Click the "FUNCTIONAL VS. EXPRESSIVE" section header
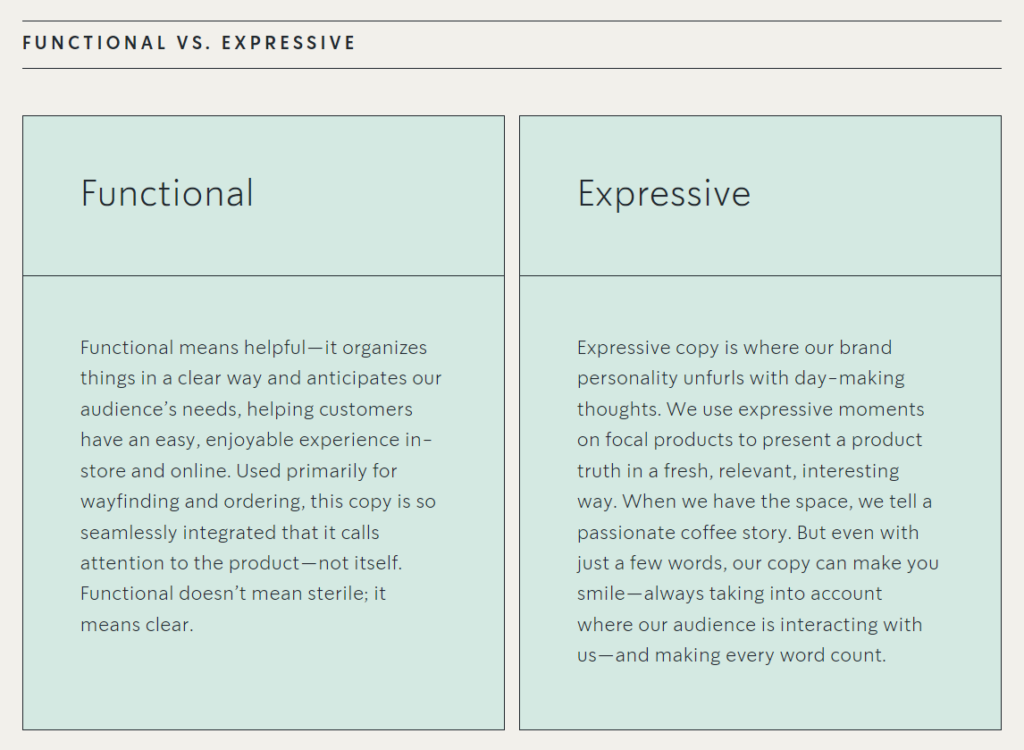This screenshot has width=1024, height=750. (x=189, y=43)
